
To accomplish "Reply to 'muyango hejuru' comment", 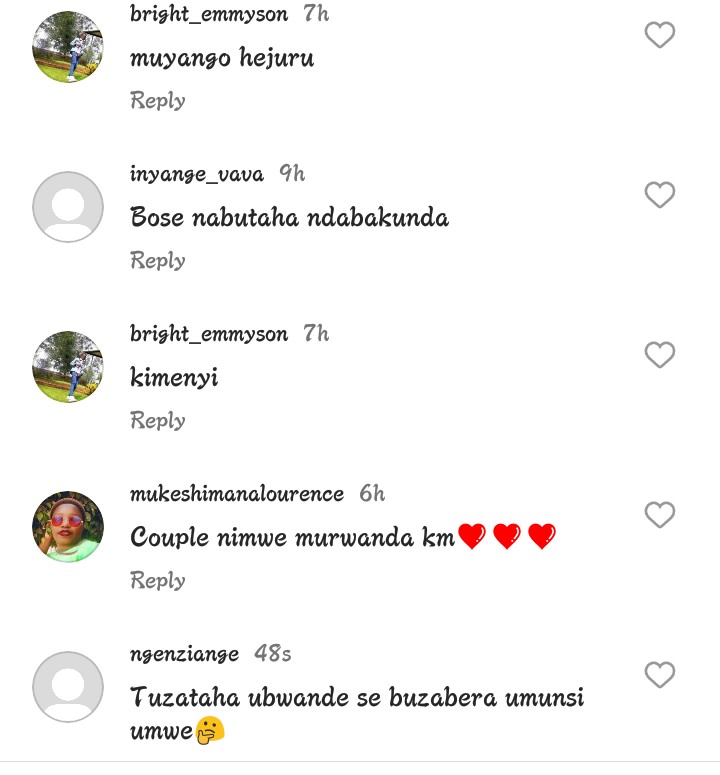I will point(158,100).
